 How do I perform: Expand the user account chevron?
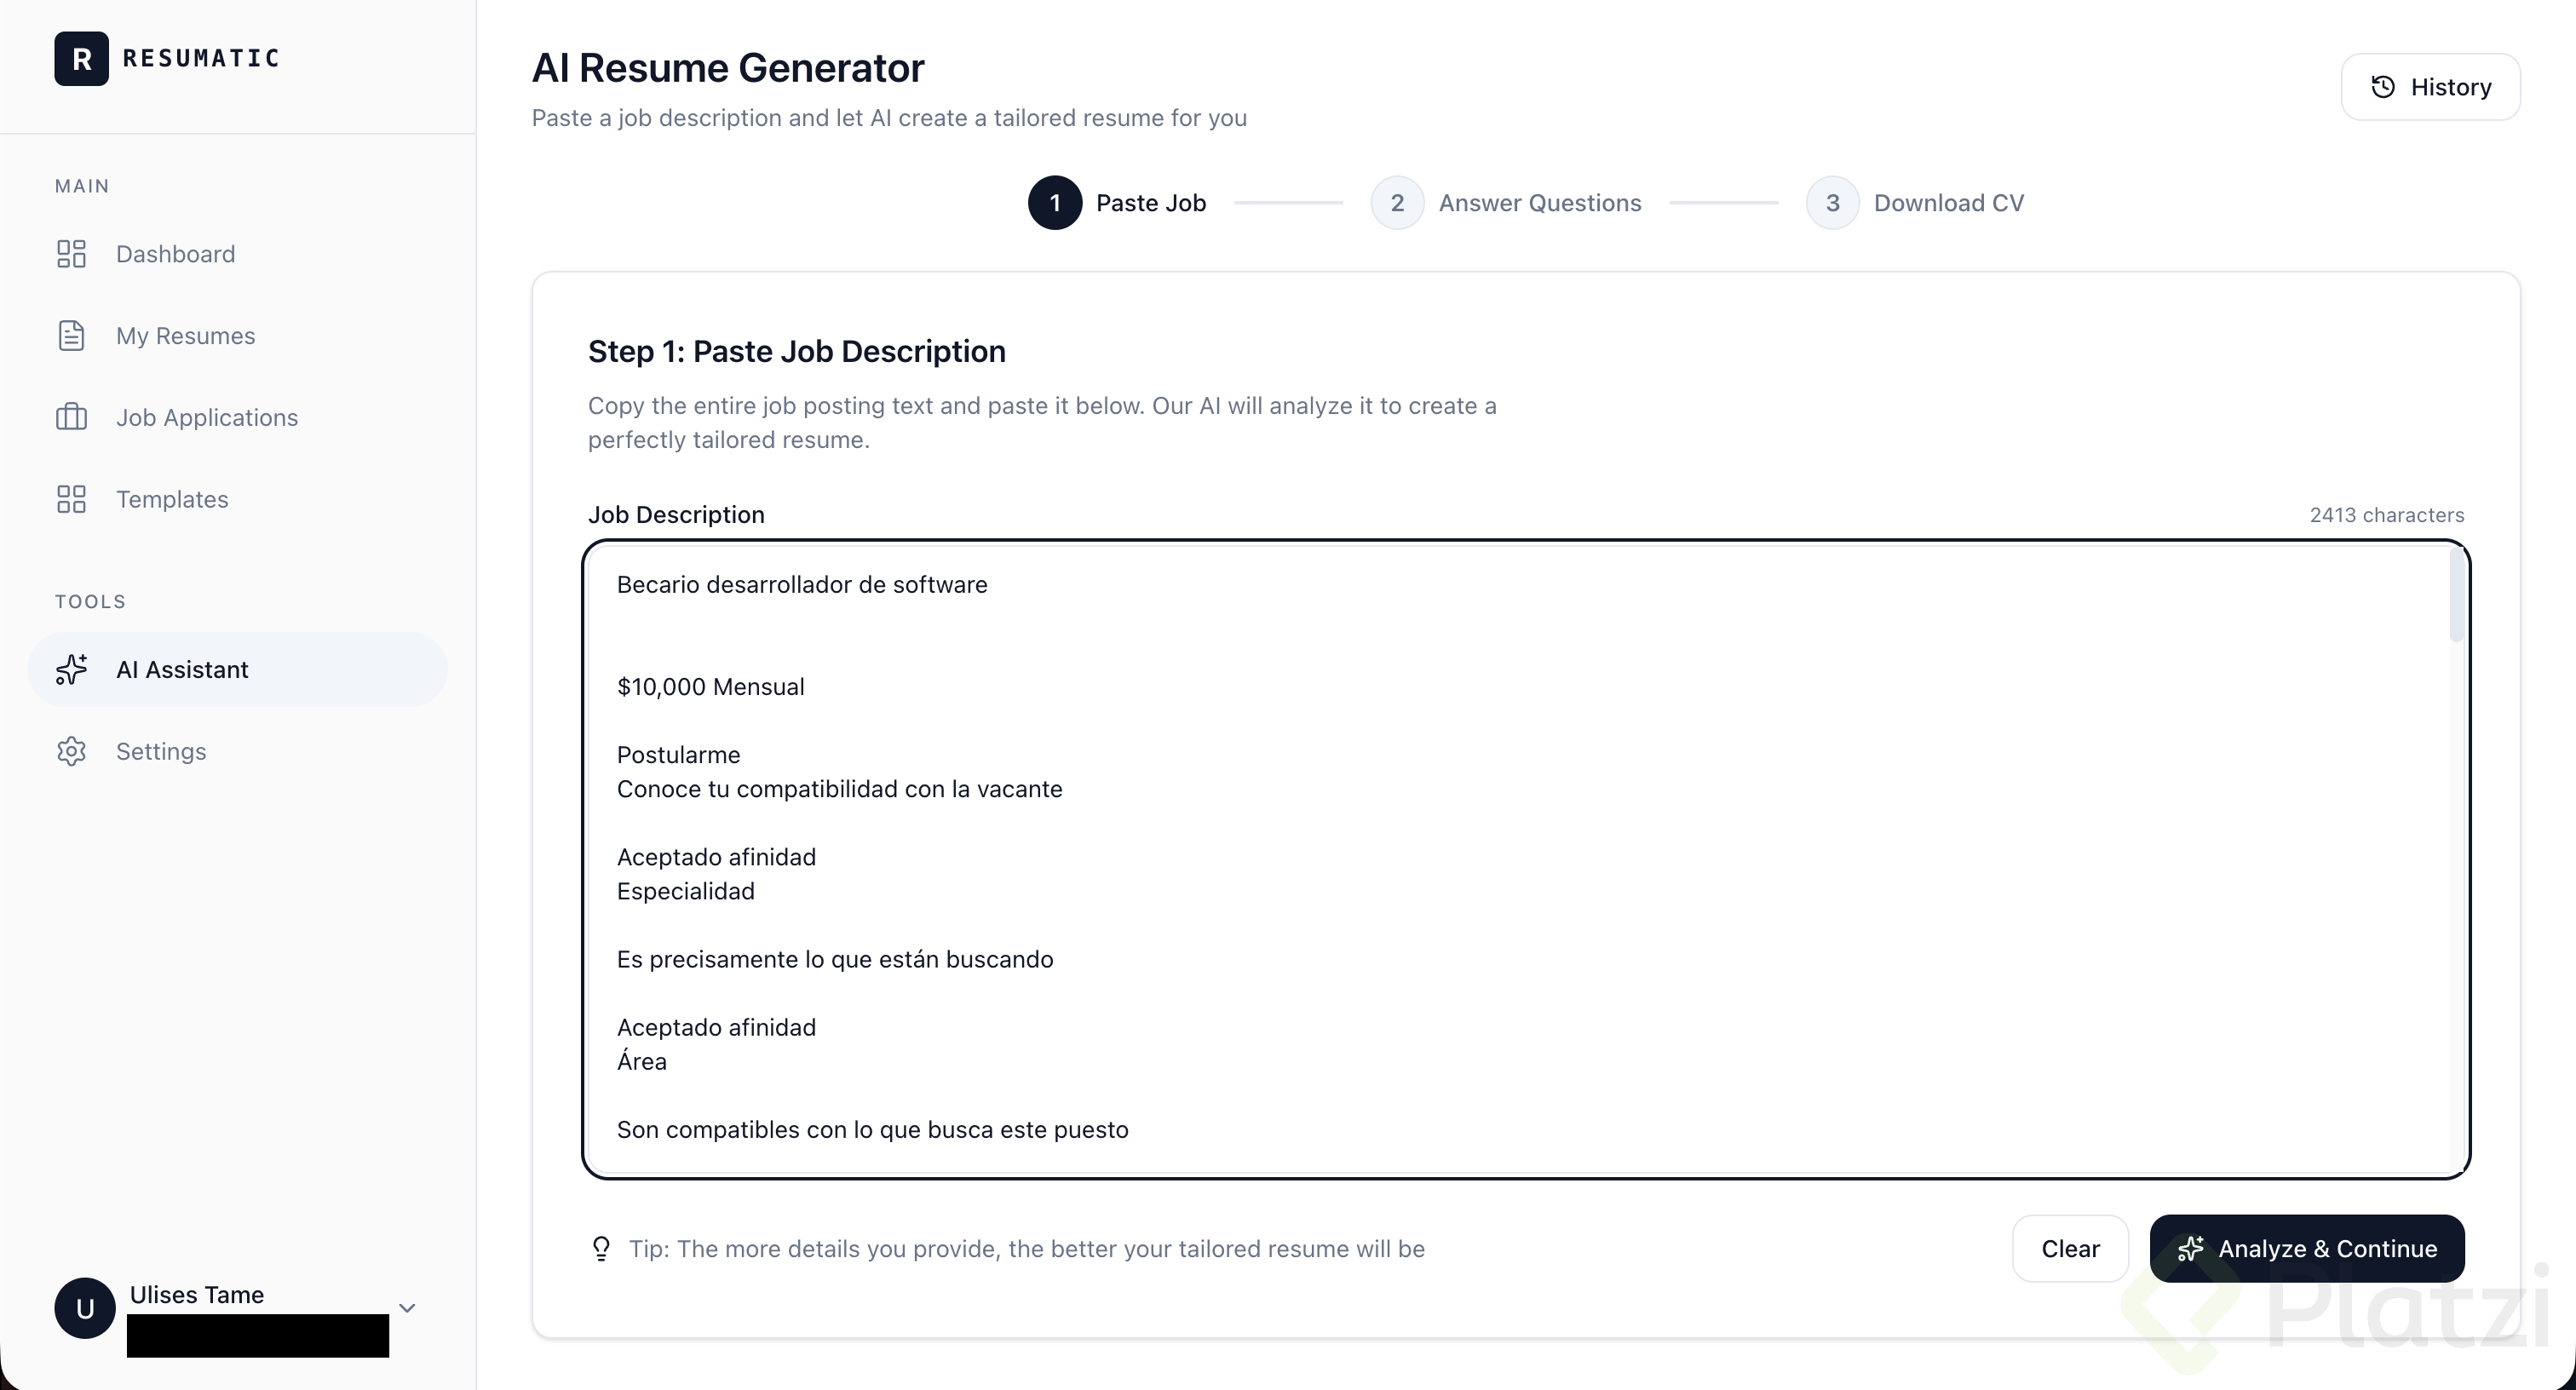click(x=407, y=1308)
